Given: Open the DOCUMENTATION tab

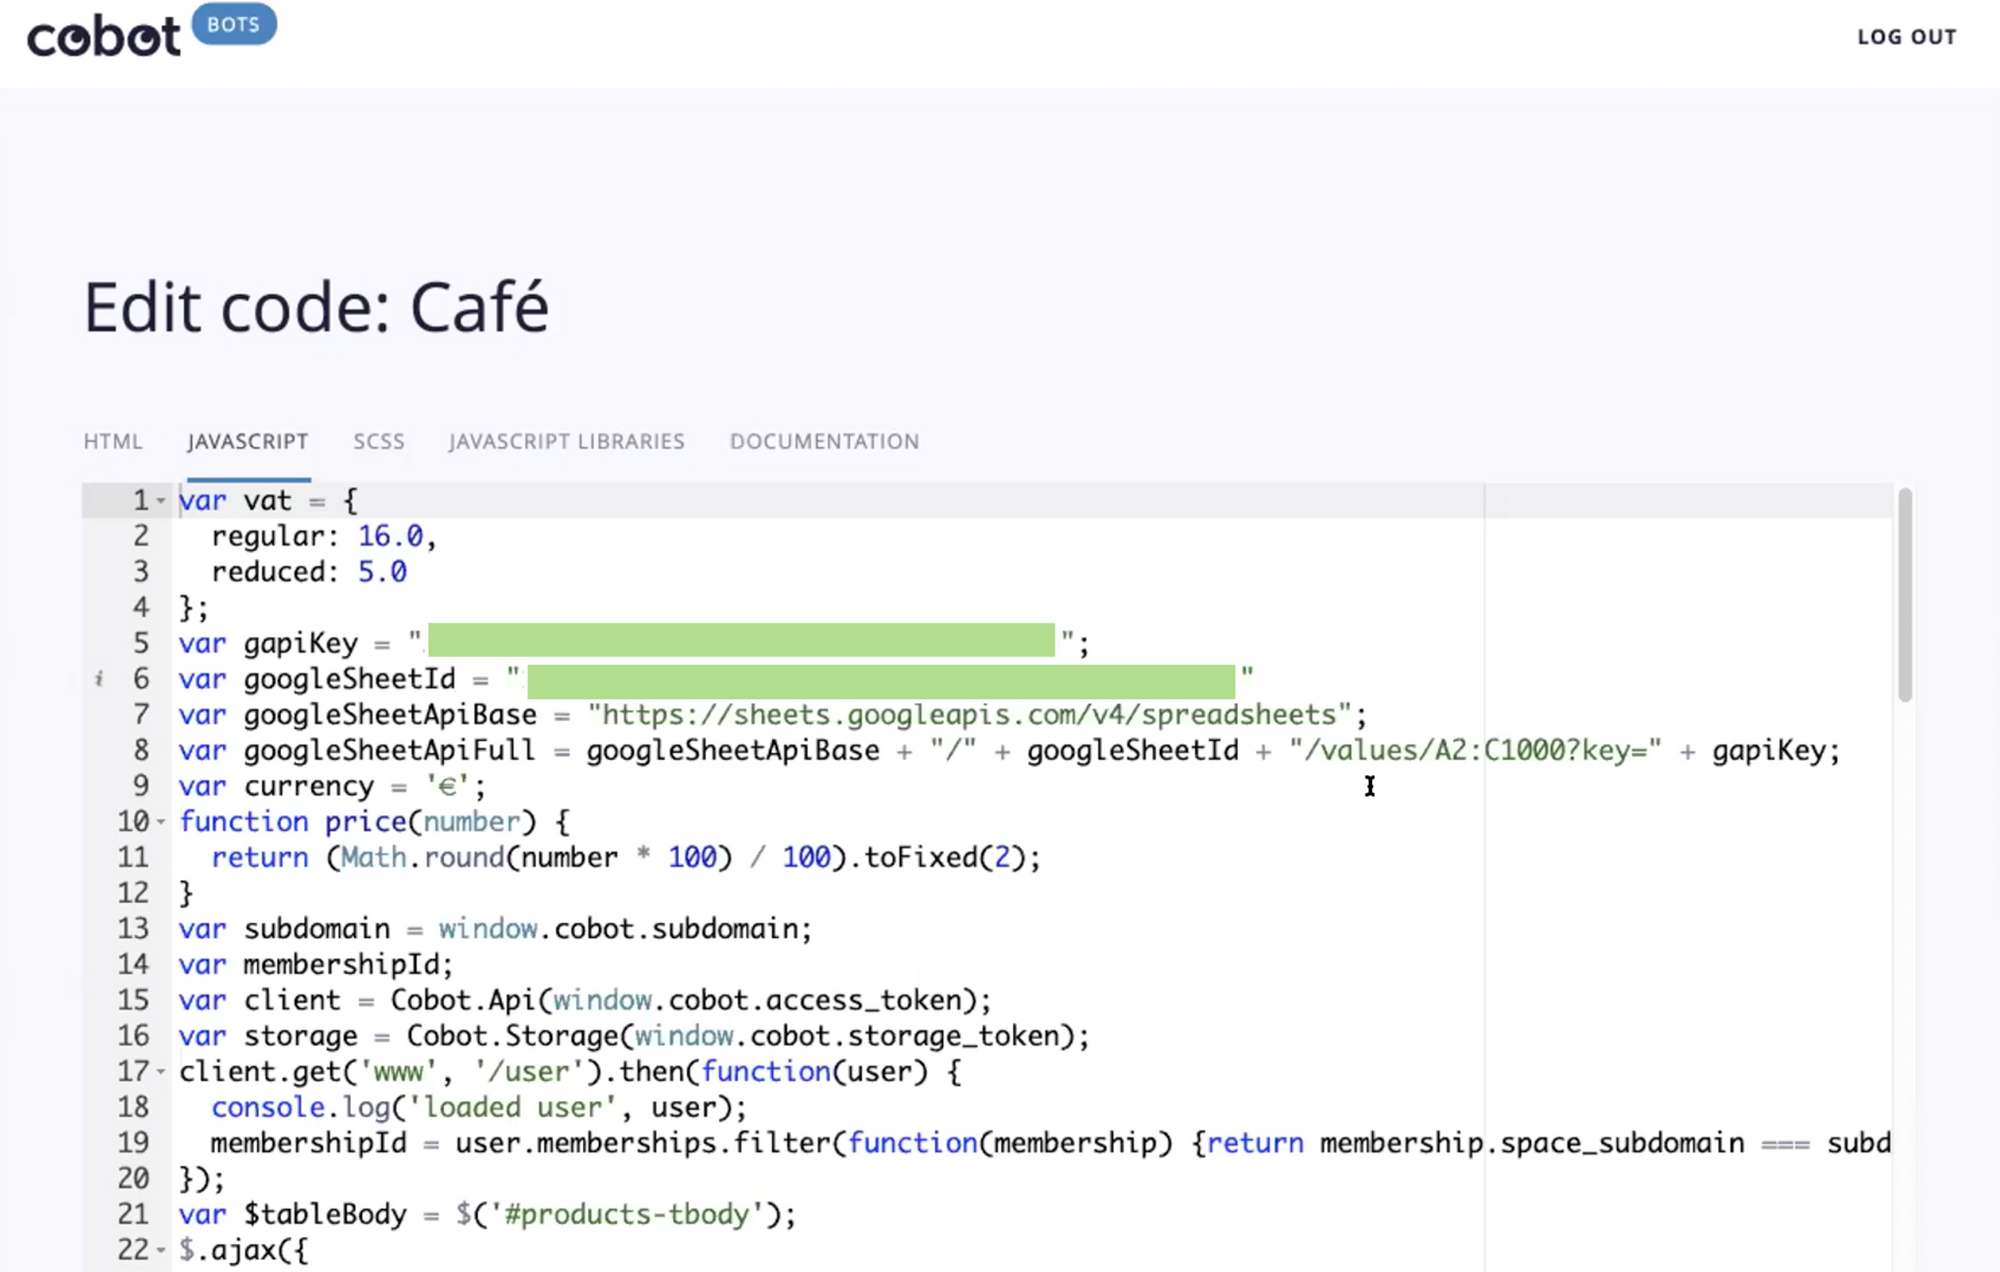Looking at the screenshot, I should coord(823,441).
